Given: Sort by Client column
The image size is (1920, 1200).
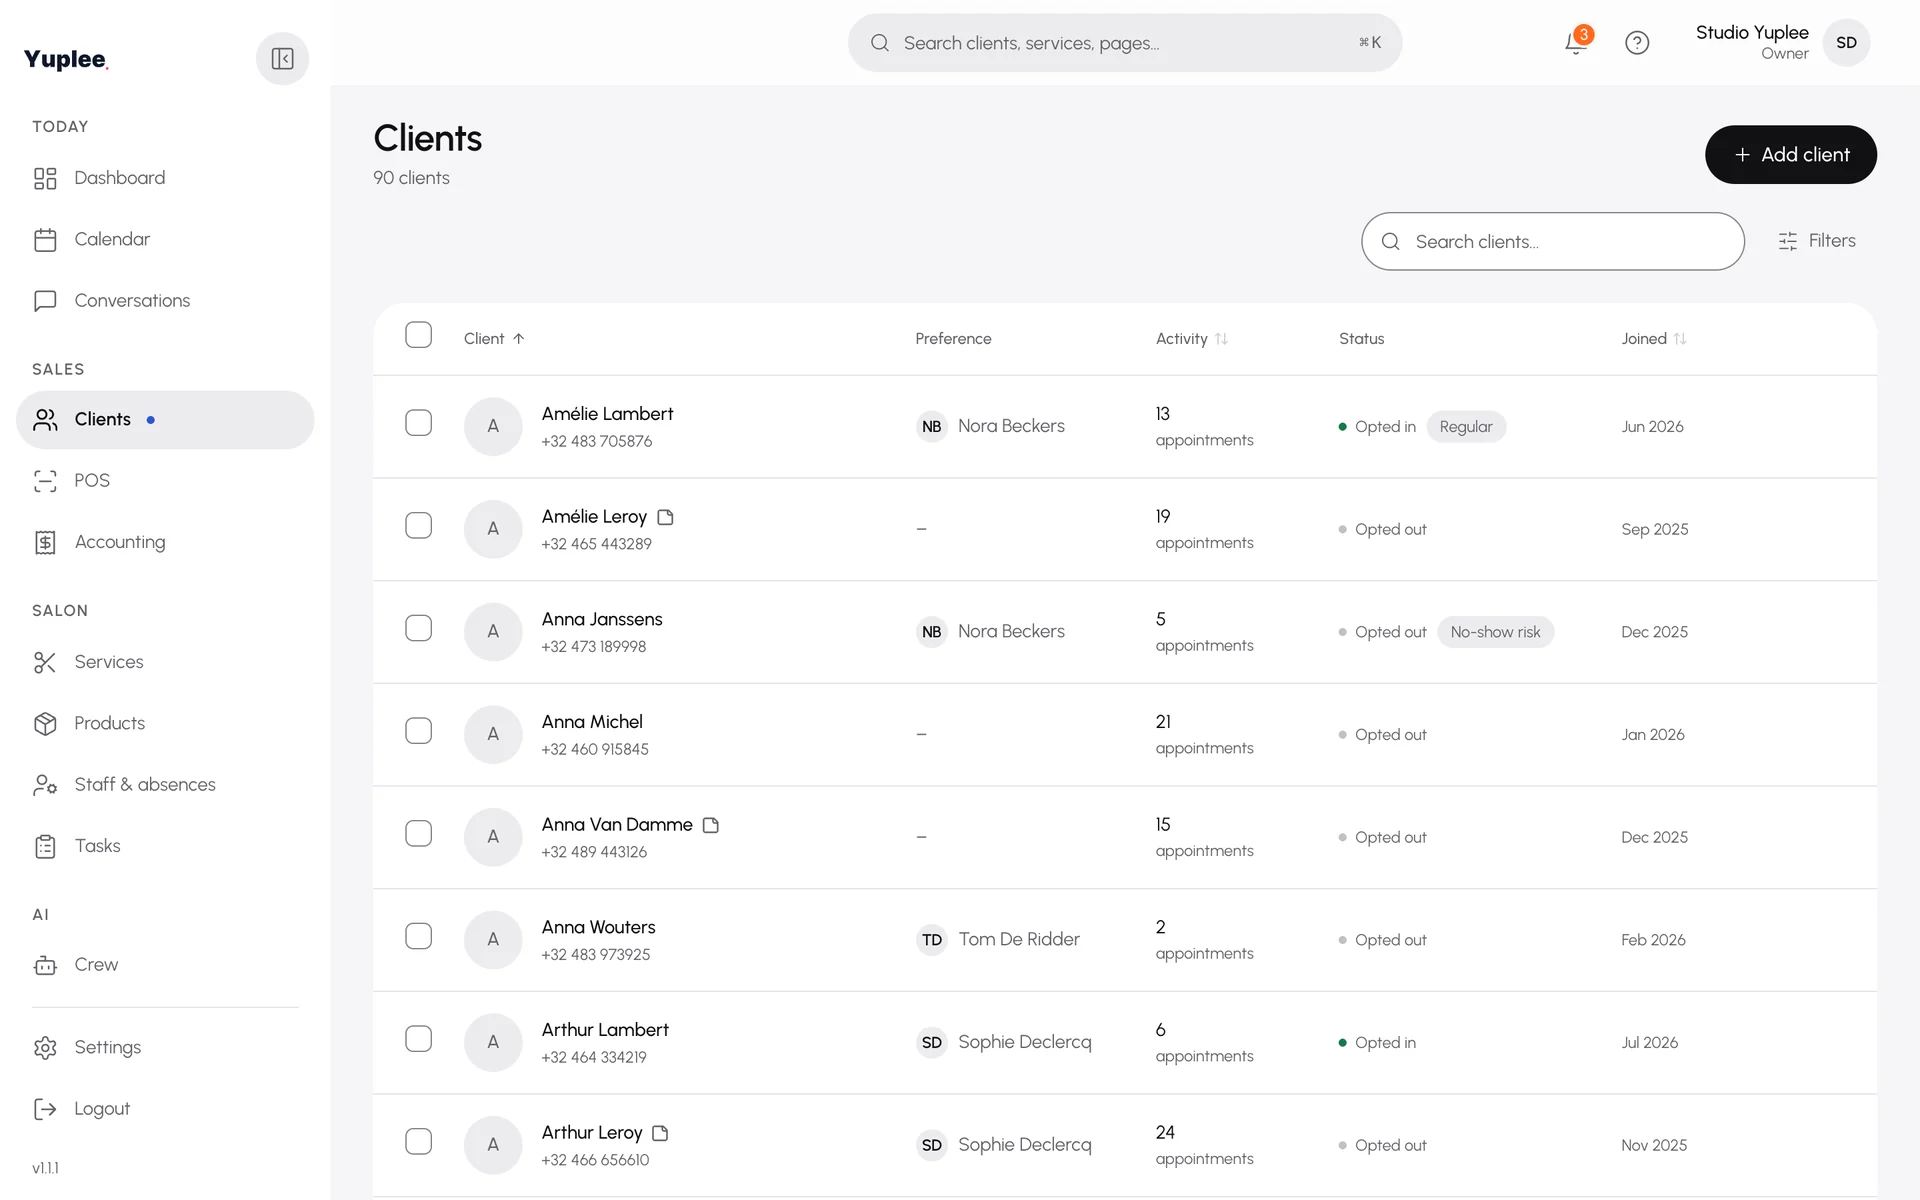Looking at the screenshot, I should tap(494, 339).
